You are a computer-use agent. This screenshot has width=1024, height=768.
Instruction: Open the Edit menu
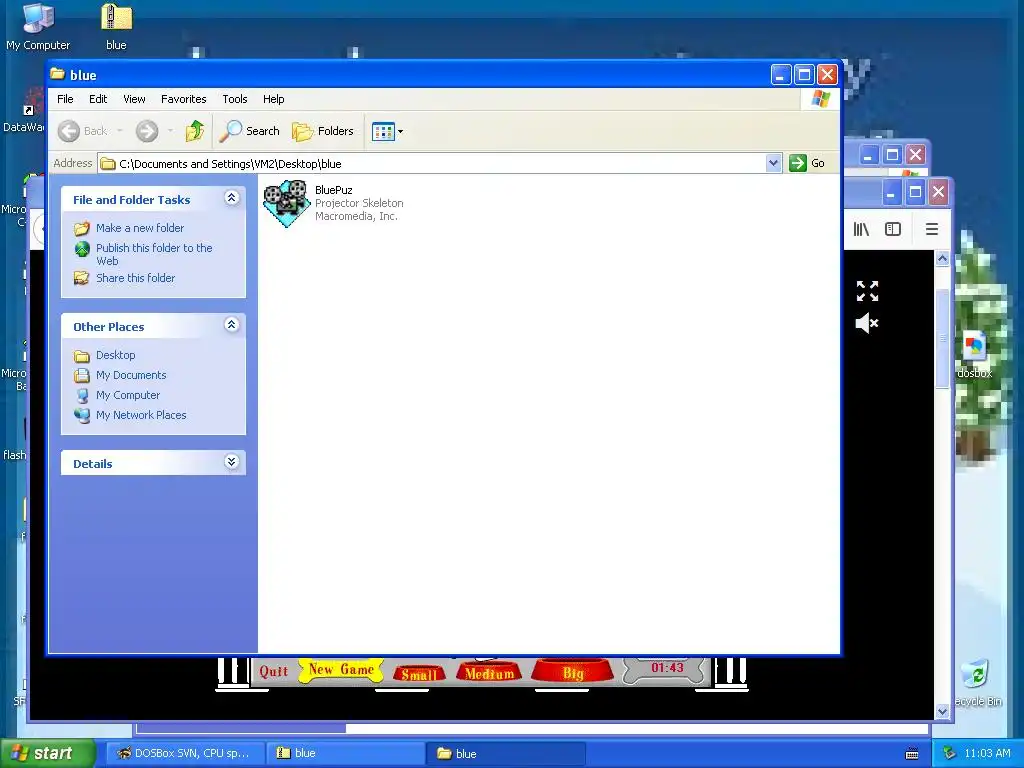98,99
